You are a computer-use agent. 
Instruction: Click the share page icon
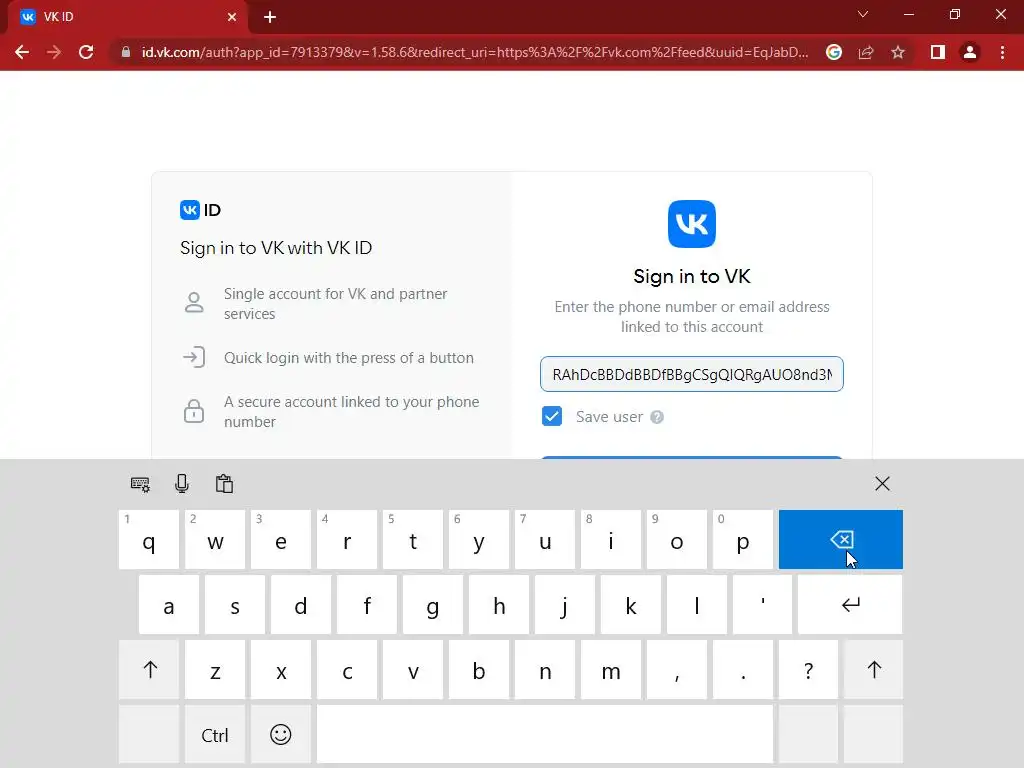tap(866, 52)
